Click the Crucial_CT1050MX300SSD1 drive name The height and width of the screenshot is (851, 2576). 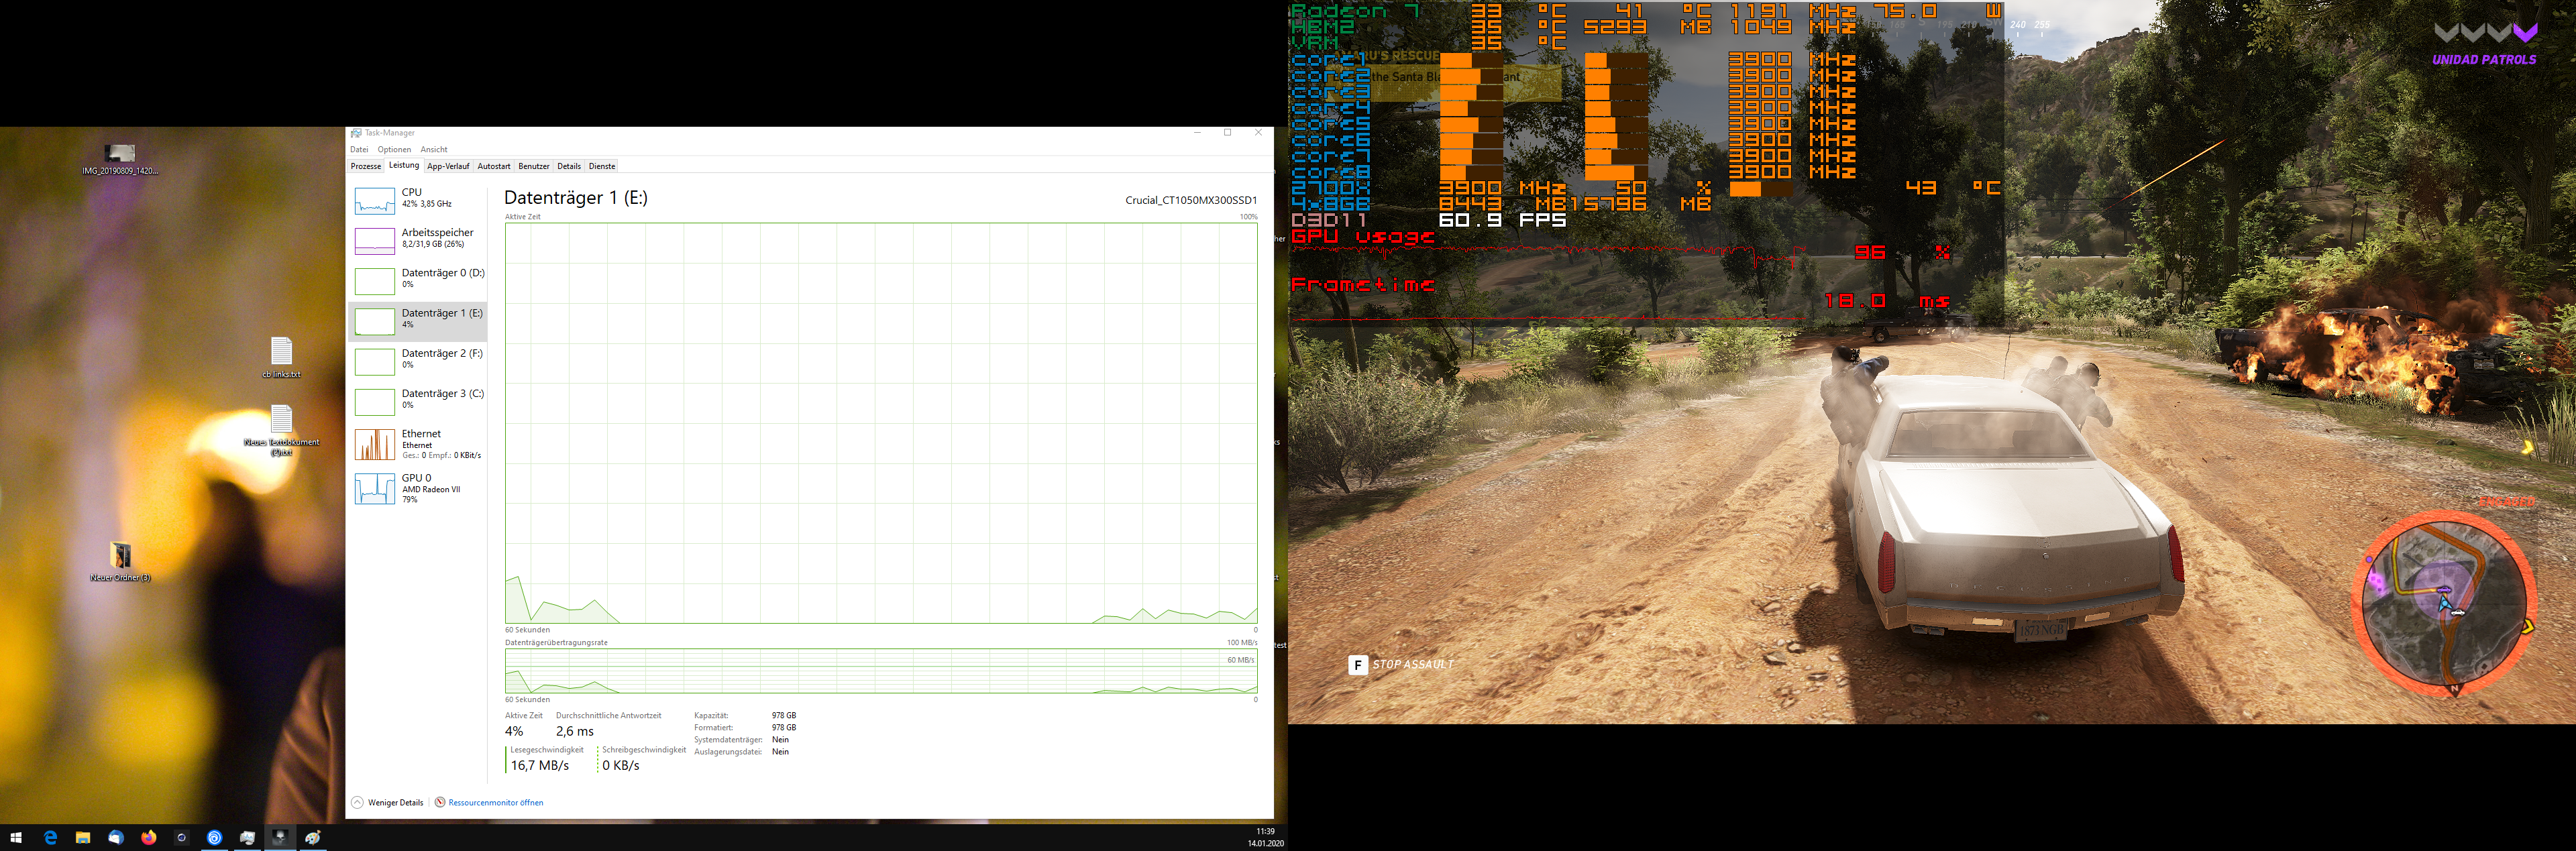coord(1191,200)
